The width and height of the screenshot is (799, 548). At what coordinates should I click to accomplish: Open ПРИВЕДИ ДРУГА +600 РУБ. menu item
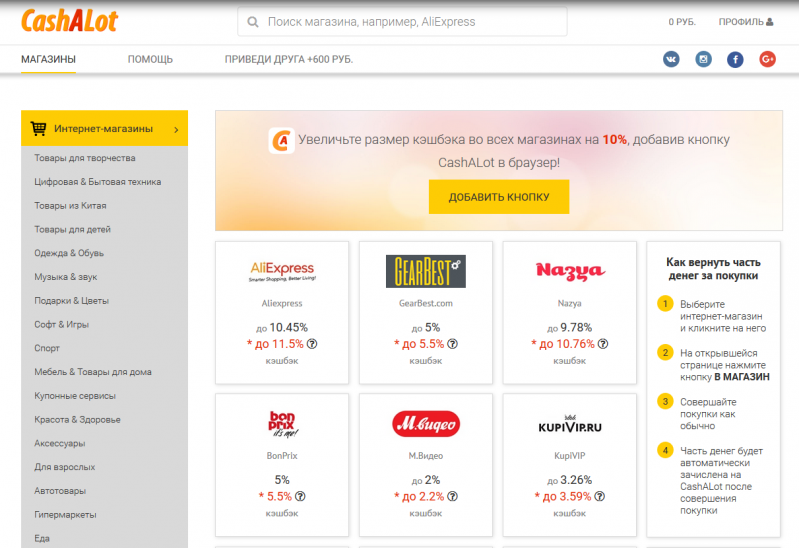pyautogui.click(x=289, y=60)
